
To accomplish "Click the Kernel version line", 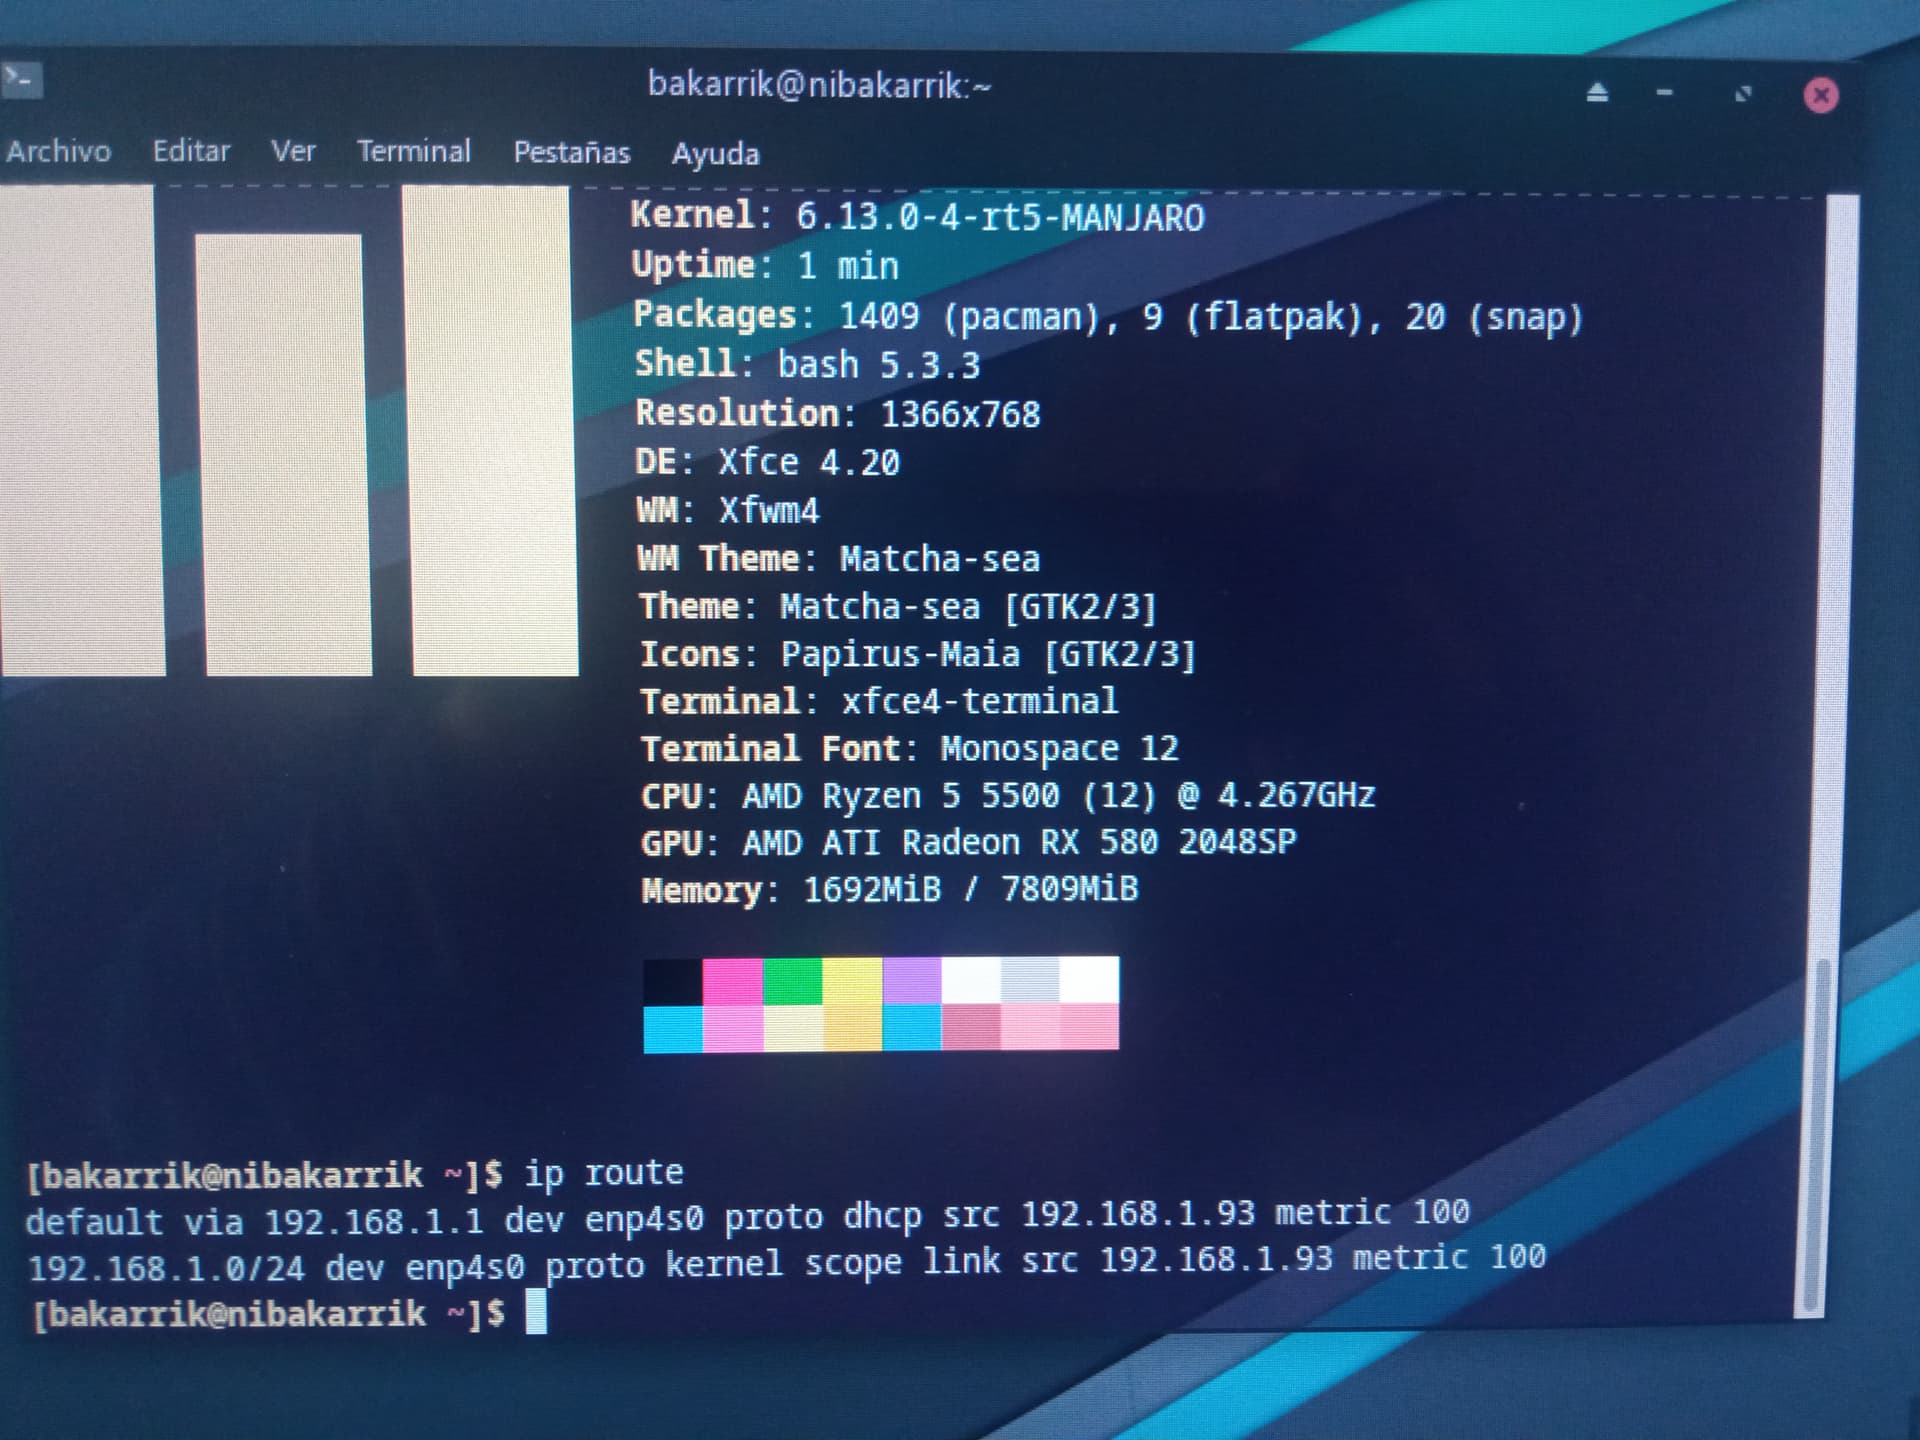I will [917, 216].
